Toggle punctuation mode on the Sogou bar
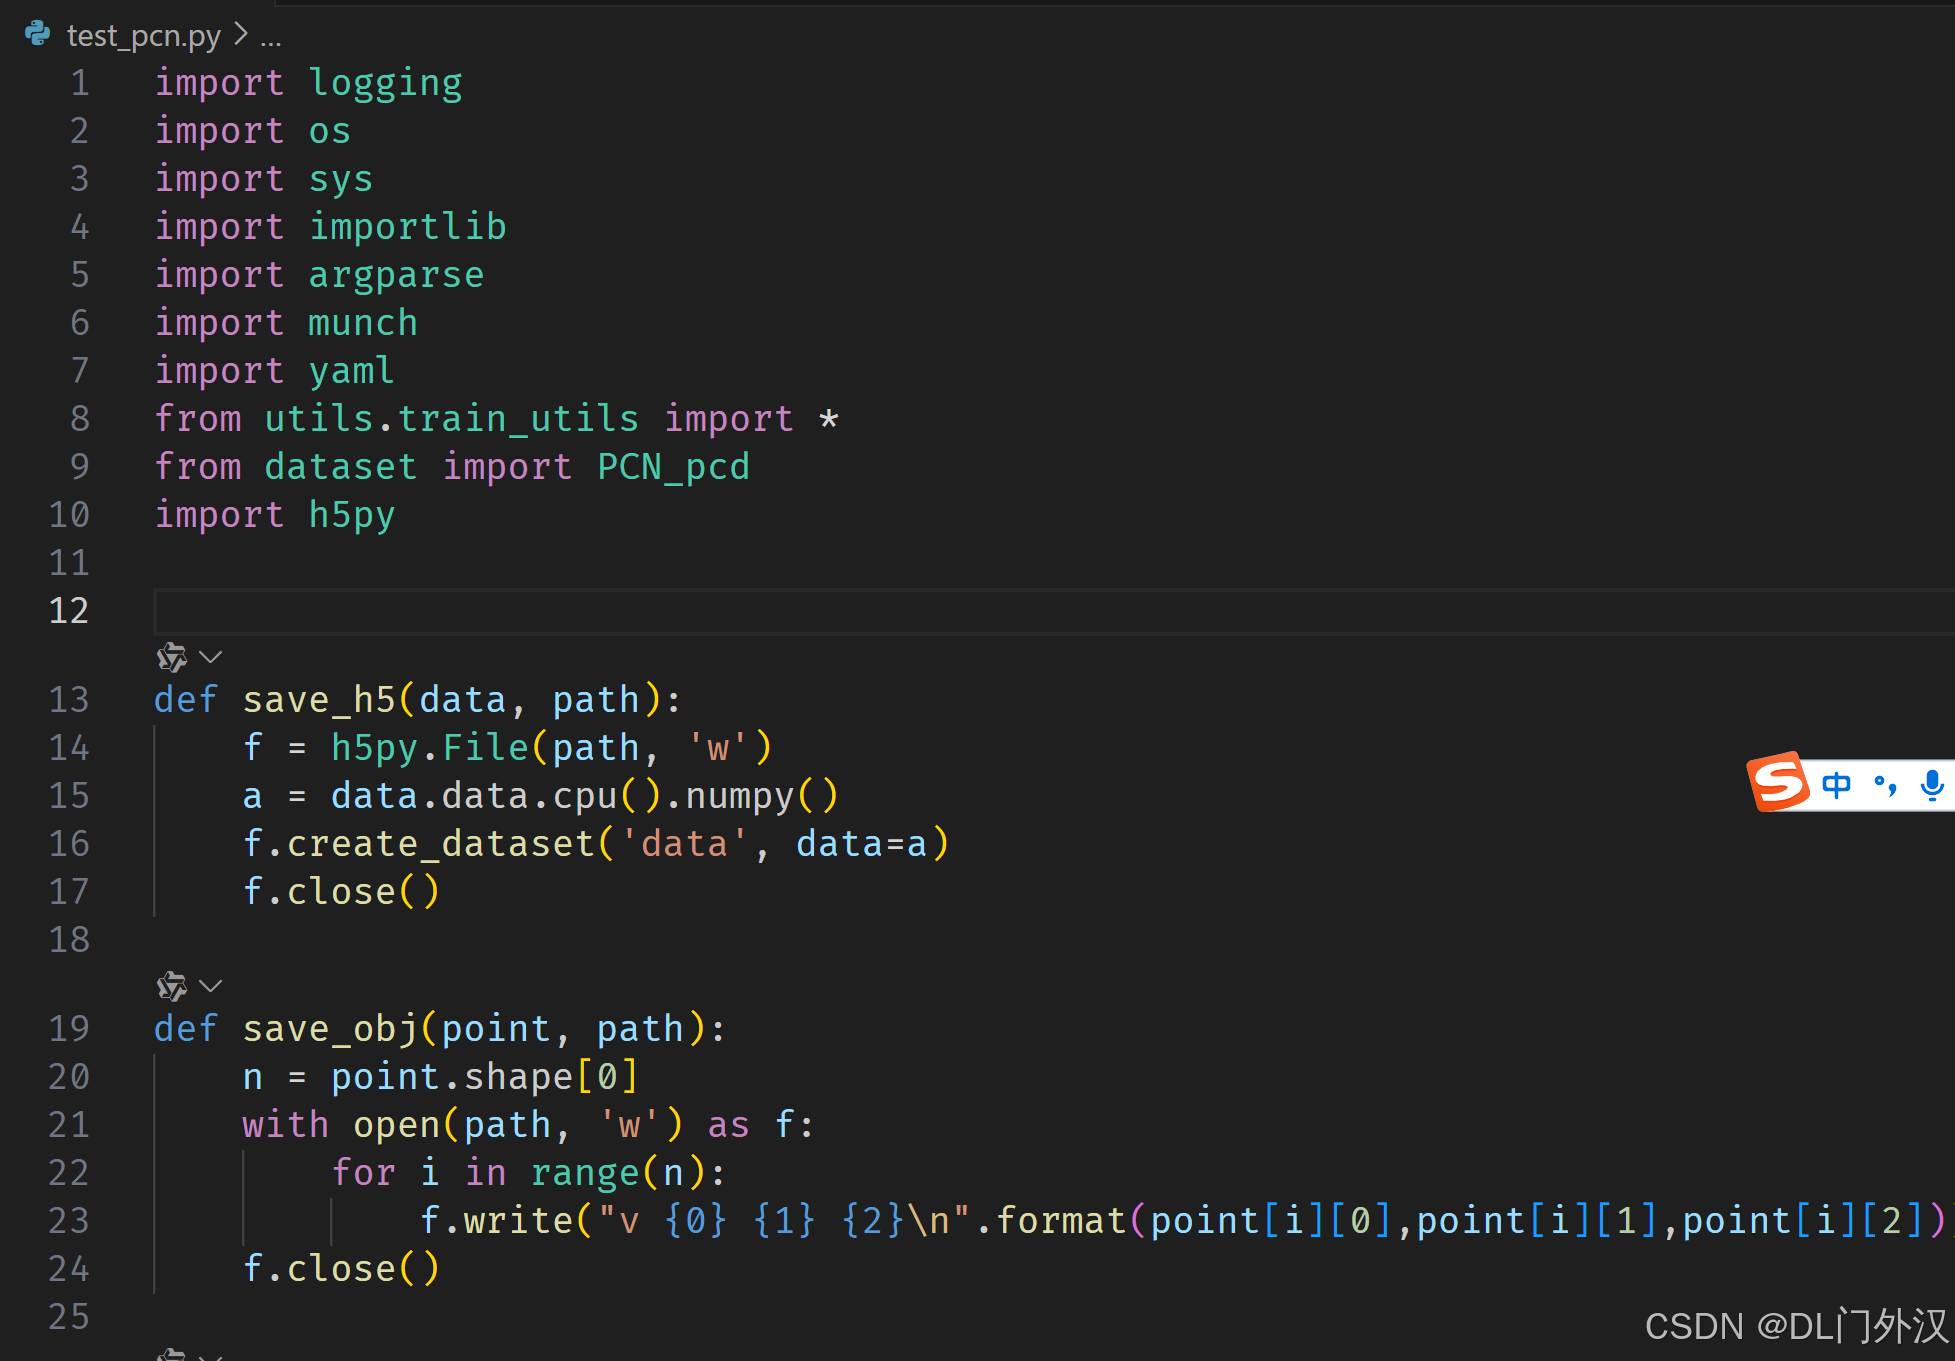The width and height of the screenshot is (1955, 1361). tap(1884, 785)
